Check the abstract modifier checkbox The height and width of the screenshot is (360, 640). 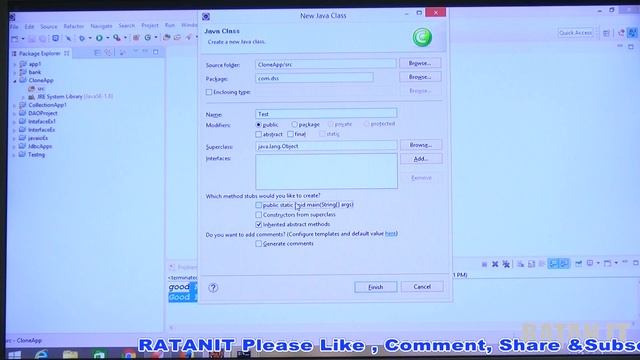258,134
